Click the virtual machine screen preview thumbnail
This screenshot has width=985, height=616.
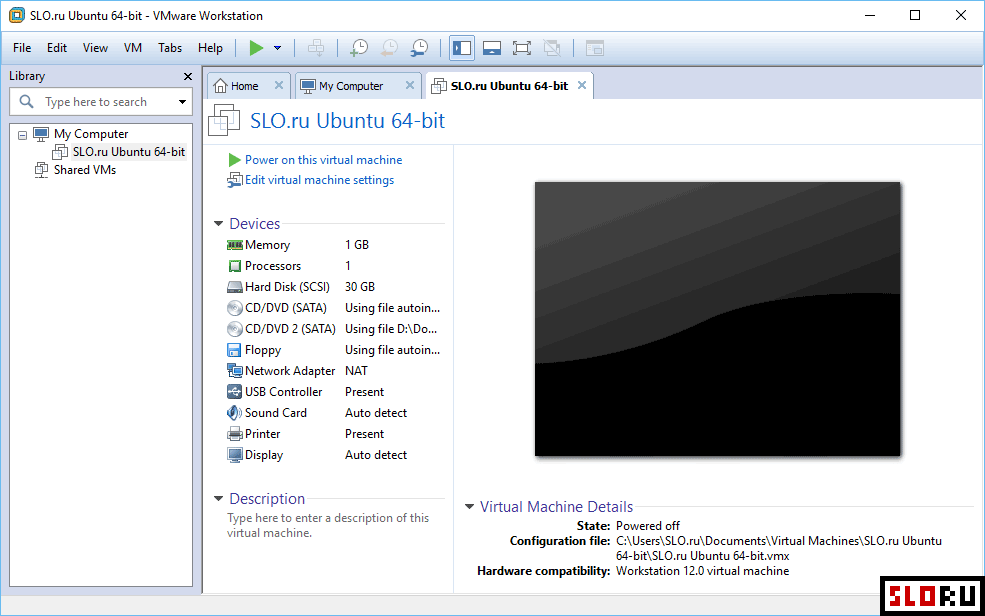717,319
